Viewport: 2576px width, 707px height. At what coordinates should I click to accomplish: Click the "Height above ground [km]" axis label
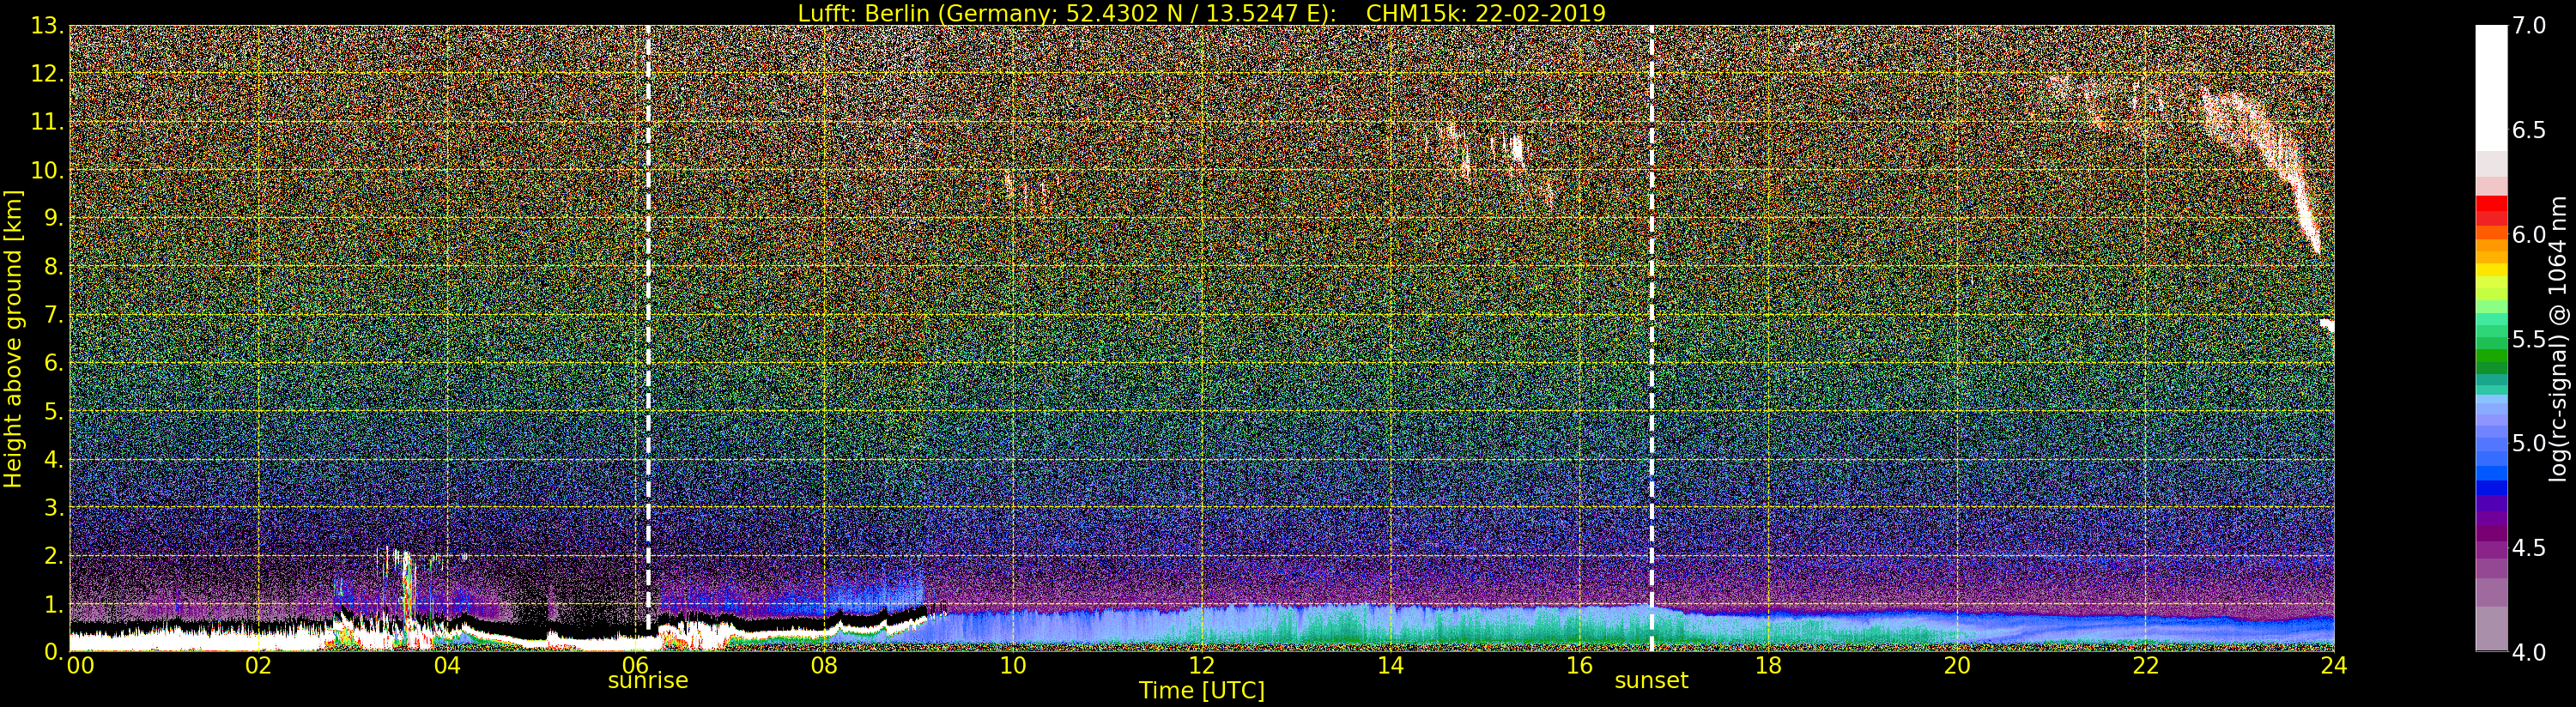pos(13,339)
